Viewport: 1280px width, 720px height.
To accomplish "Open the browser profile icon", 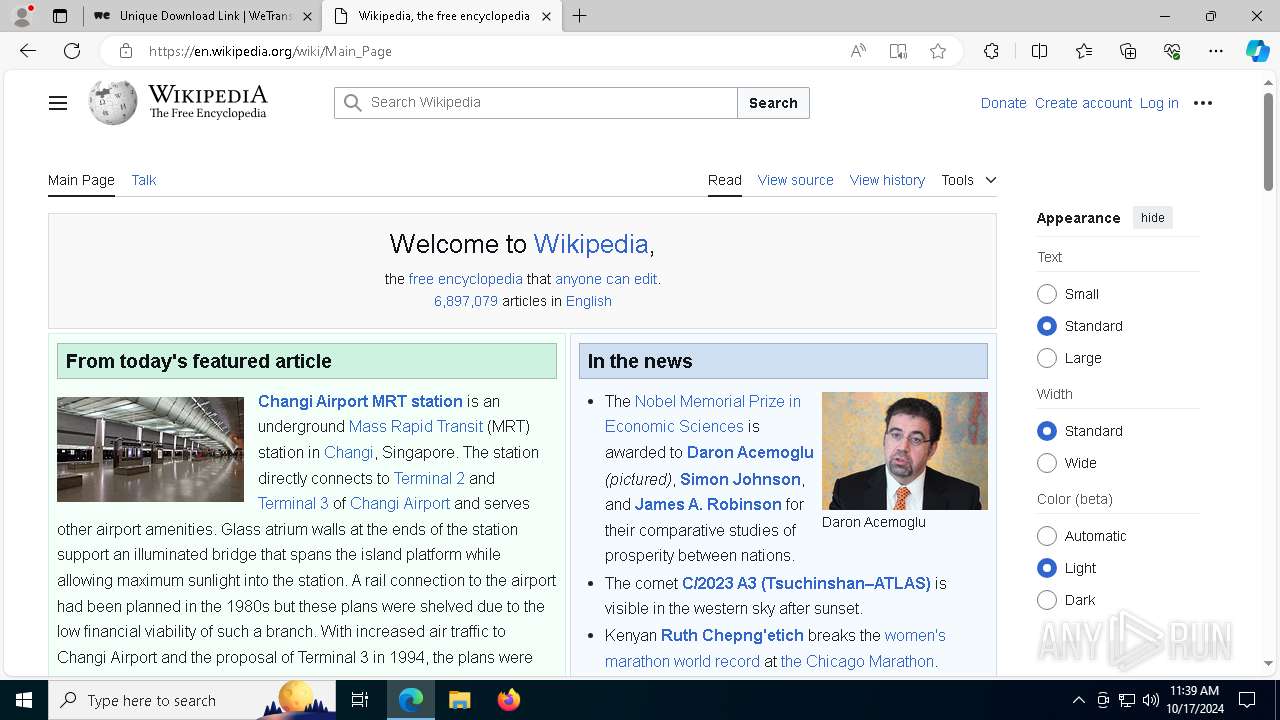I will click(x=22, y=16).
